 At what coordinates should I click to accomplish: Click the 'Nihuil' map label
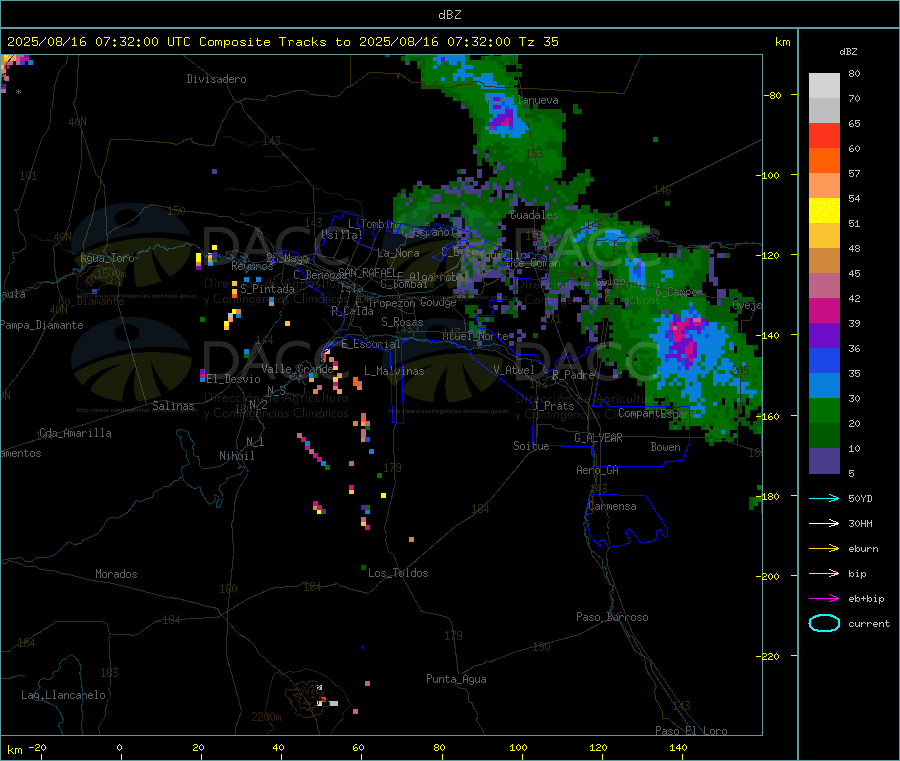coord(237,456)
